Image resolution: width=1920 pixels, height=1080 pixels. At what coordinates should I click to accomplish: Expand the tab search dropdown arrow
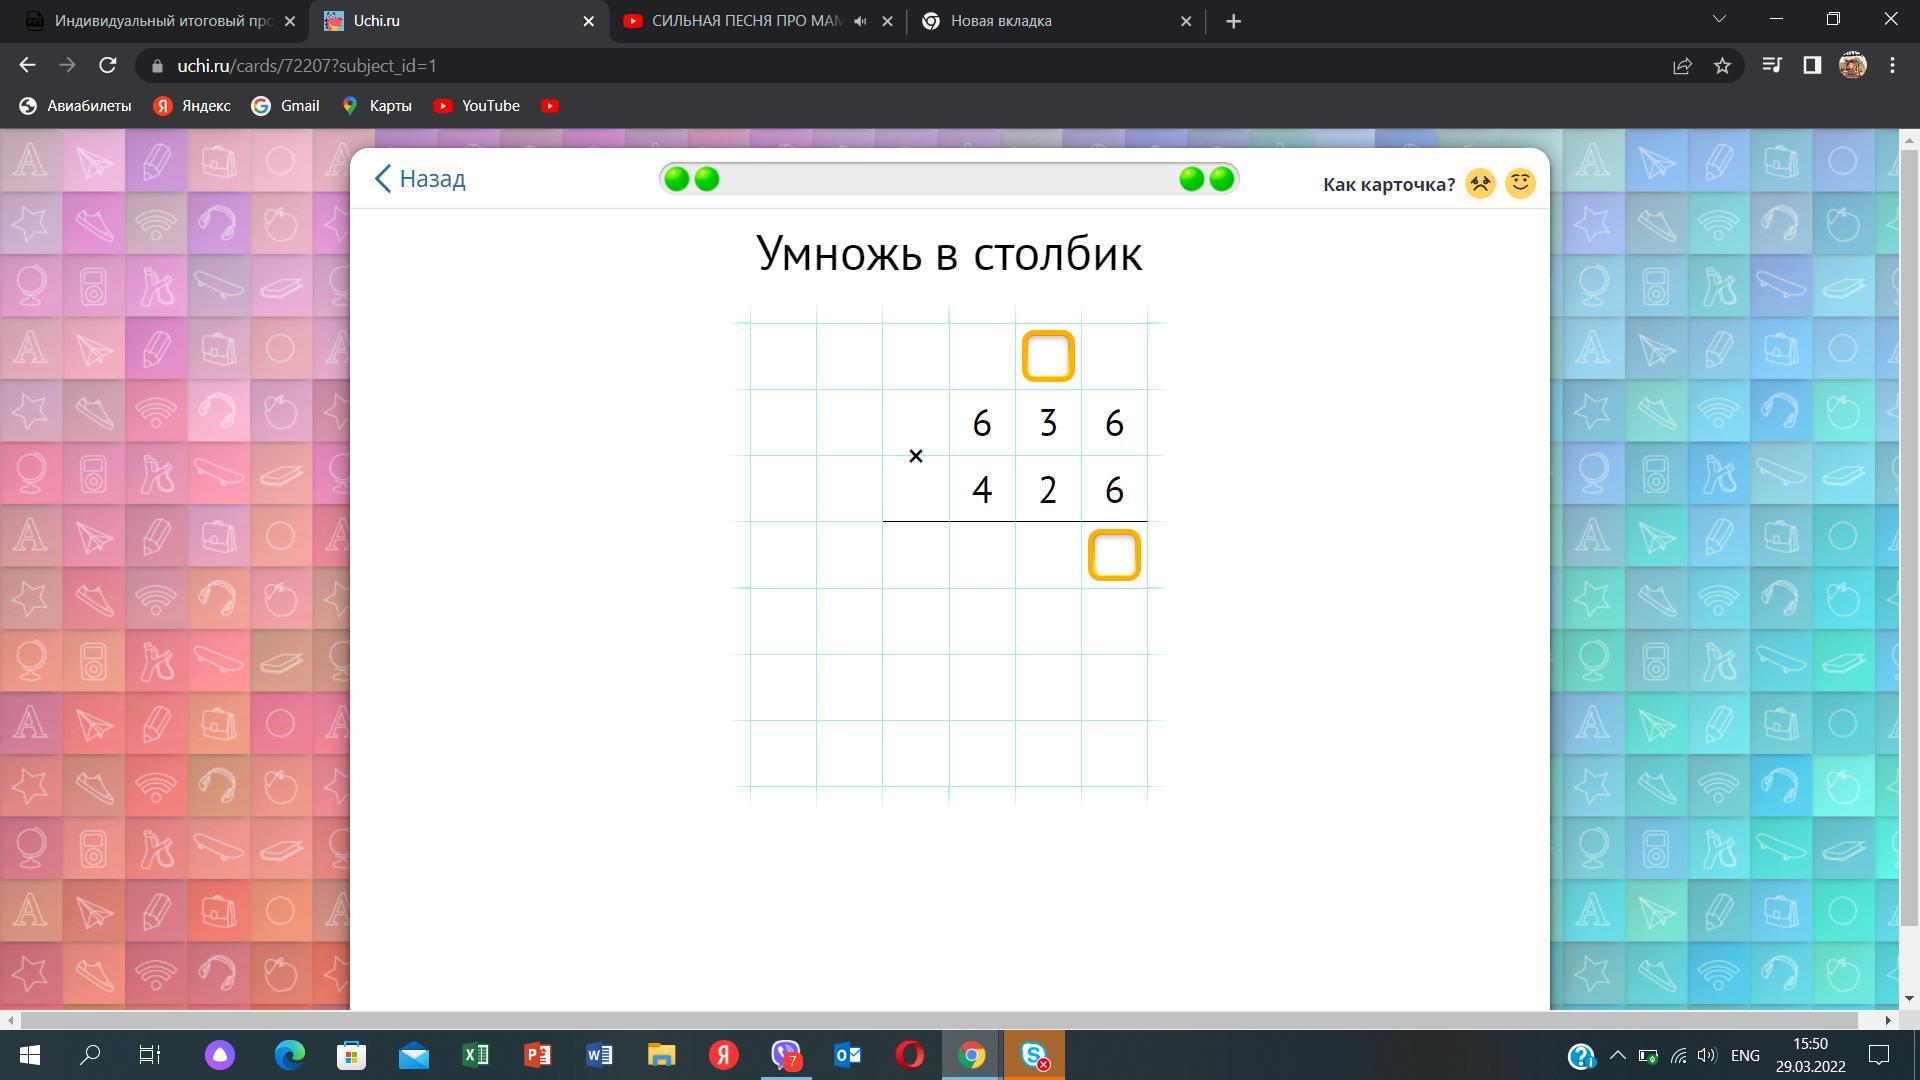(x=1719, y=19)
